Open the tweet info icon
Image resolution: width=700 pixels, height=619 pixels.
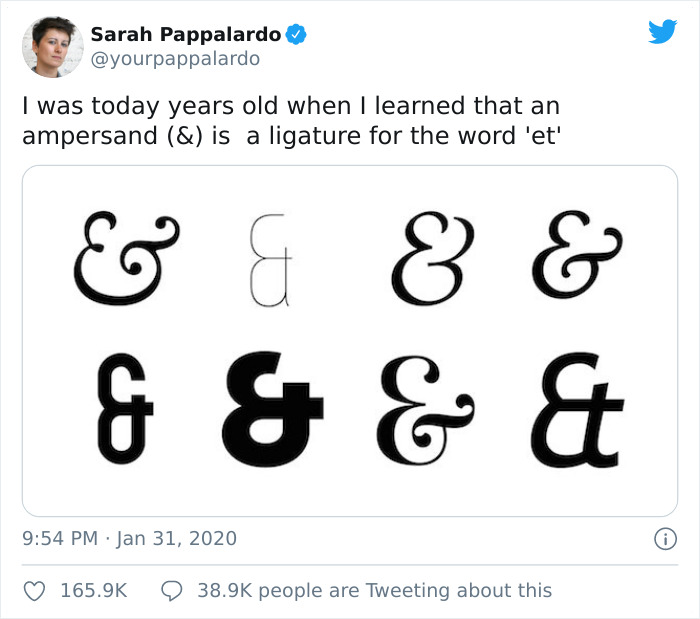[x=662, y=539]
